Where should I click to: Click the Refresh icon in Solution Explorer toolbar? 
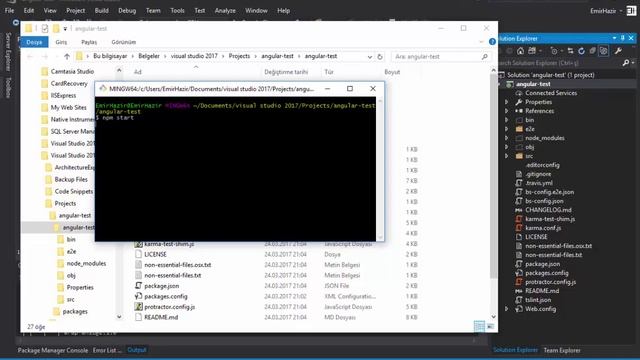tap(581, 51)
